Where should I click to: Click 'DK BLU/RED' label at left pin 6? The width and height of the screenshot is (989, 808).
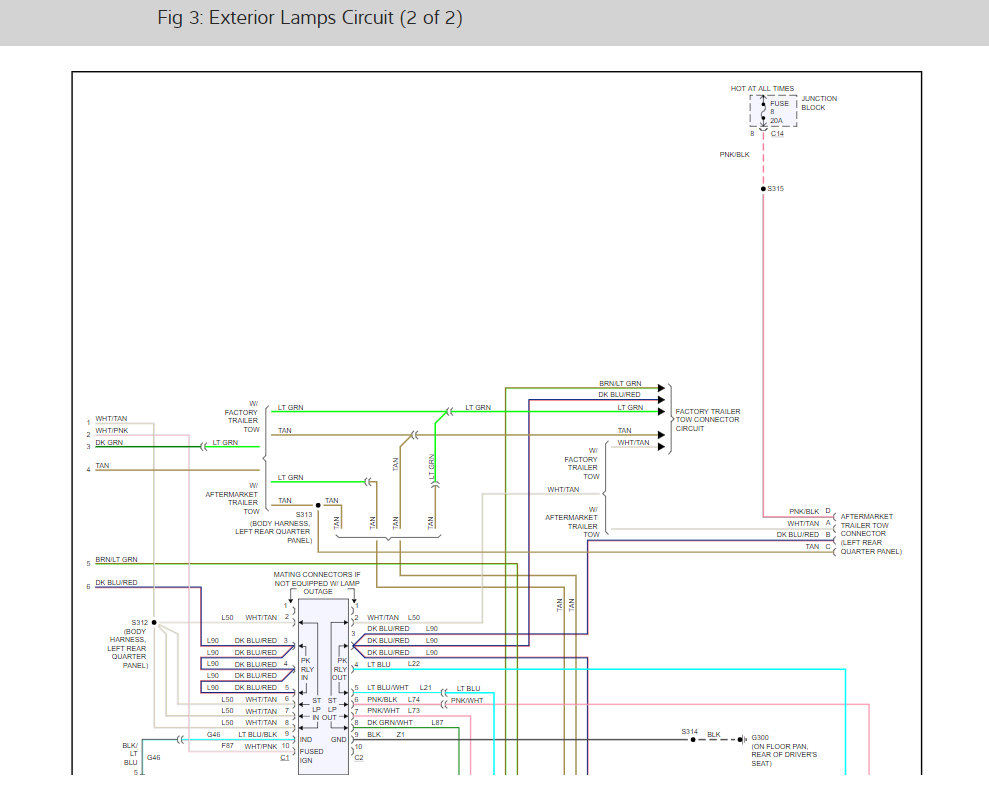point(116,583)
